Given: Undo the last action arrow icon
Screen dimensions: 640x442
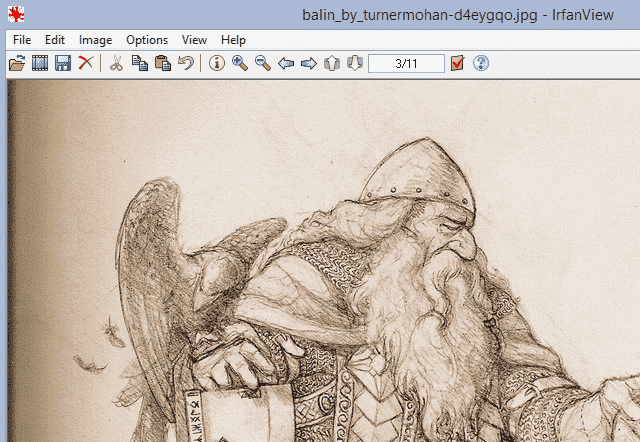Looking at the screenshot, I should point(186,63).
